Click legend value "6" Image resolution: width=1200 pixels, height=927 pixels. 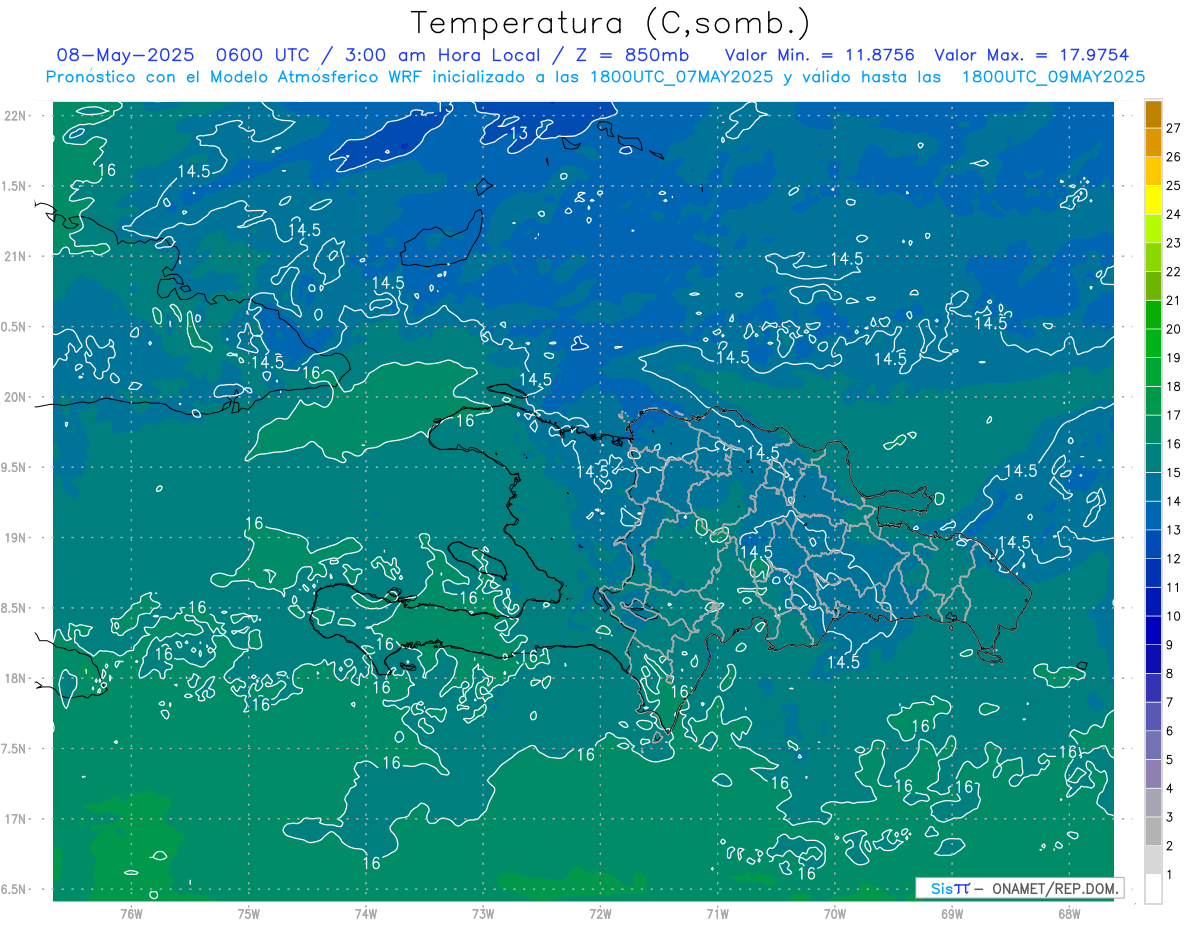pos(1170,731)
